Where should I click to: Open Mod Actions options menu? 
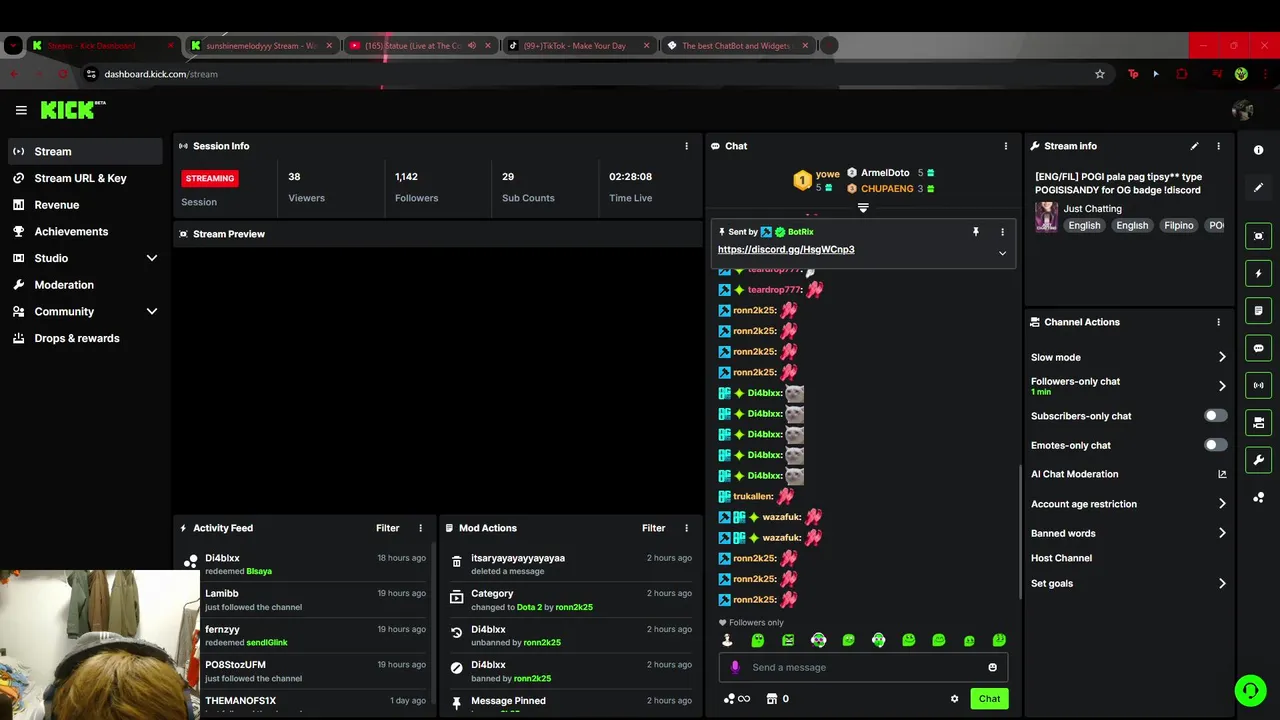click(686, 528)
